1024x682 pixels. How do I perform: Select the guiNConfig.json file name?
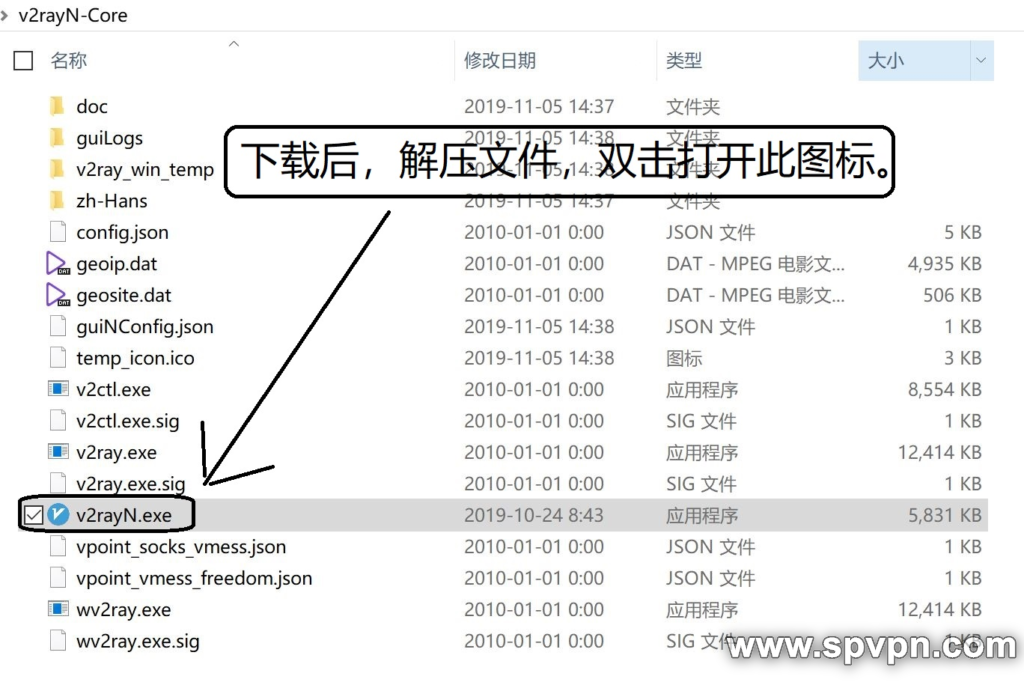(x=144, y=327)
